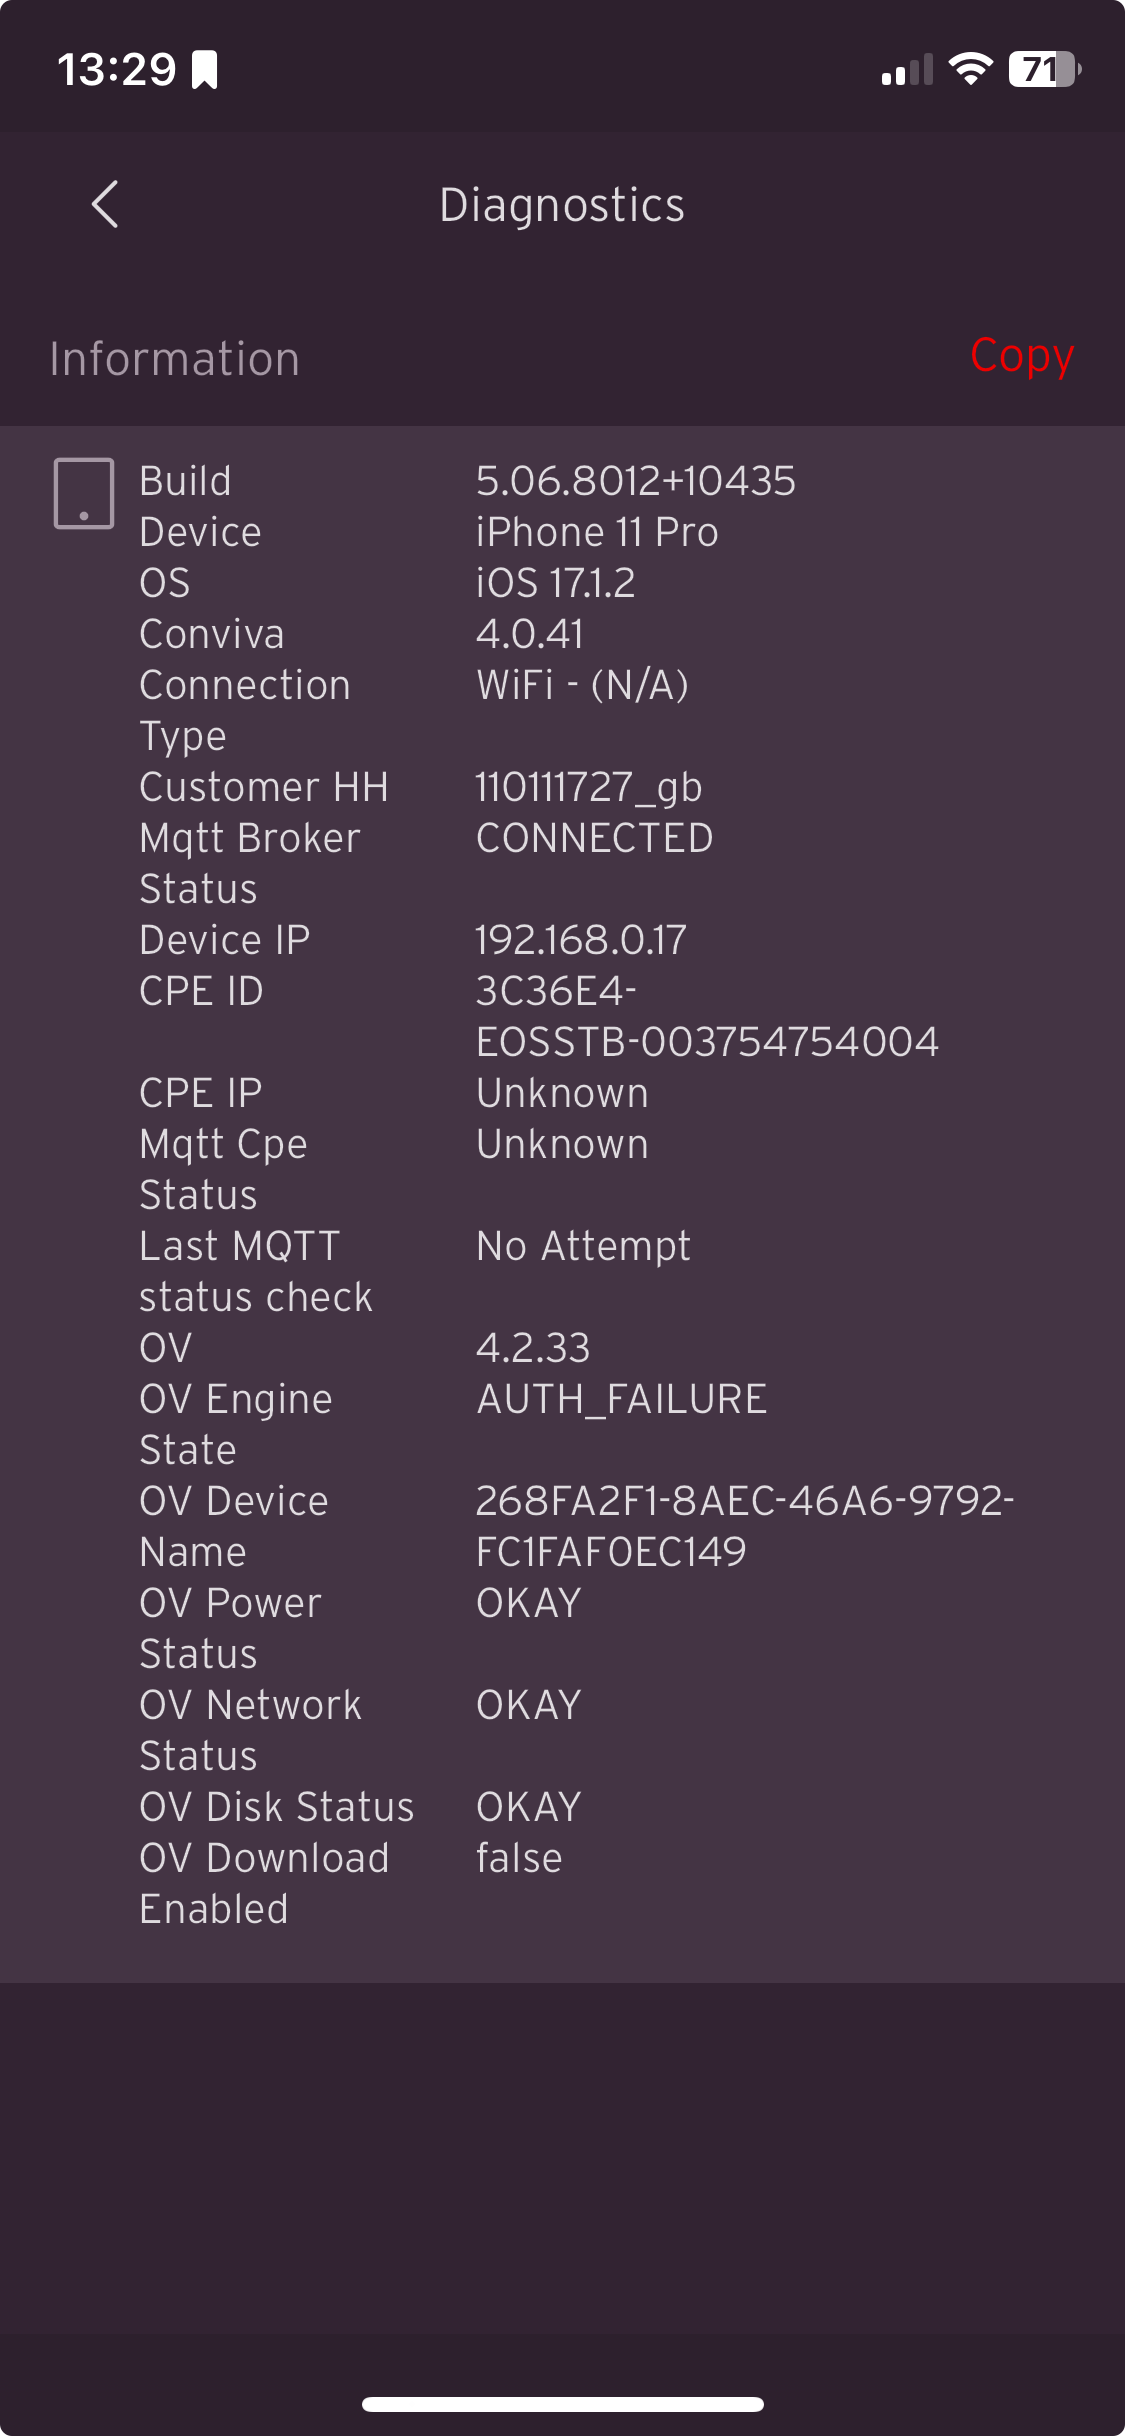Tap the Wi-Fi status icon
The width and height of the screenshot is (1125, 2436).
(969, 69)
